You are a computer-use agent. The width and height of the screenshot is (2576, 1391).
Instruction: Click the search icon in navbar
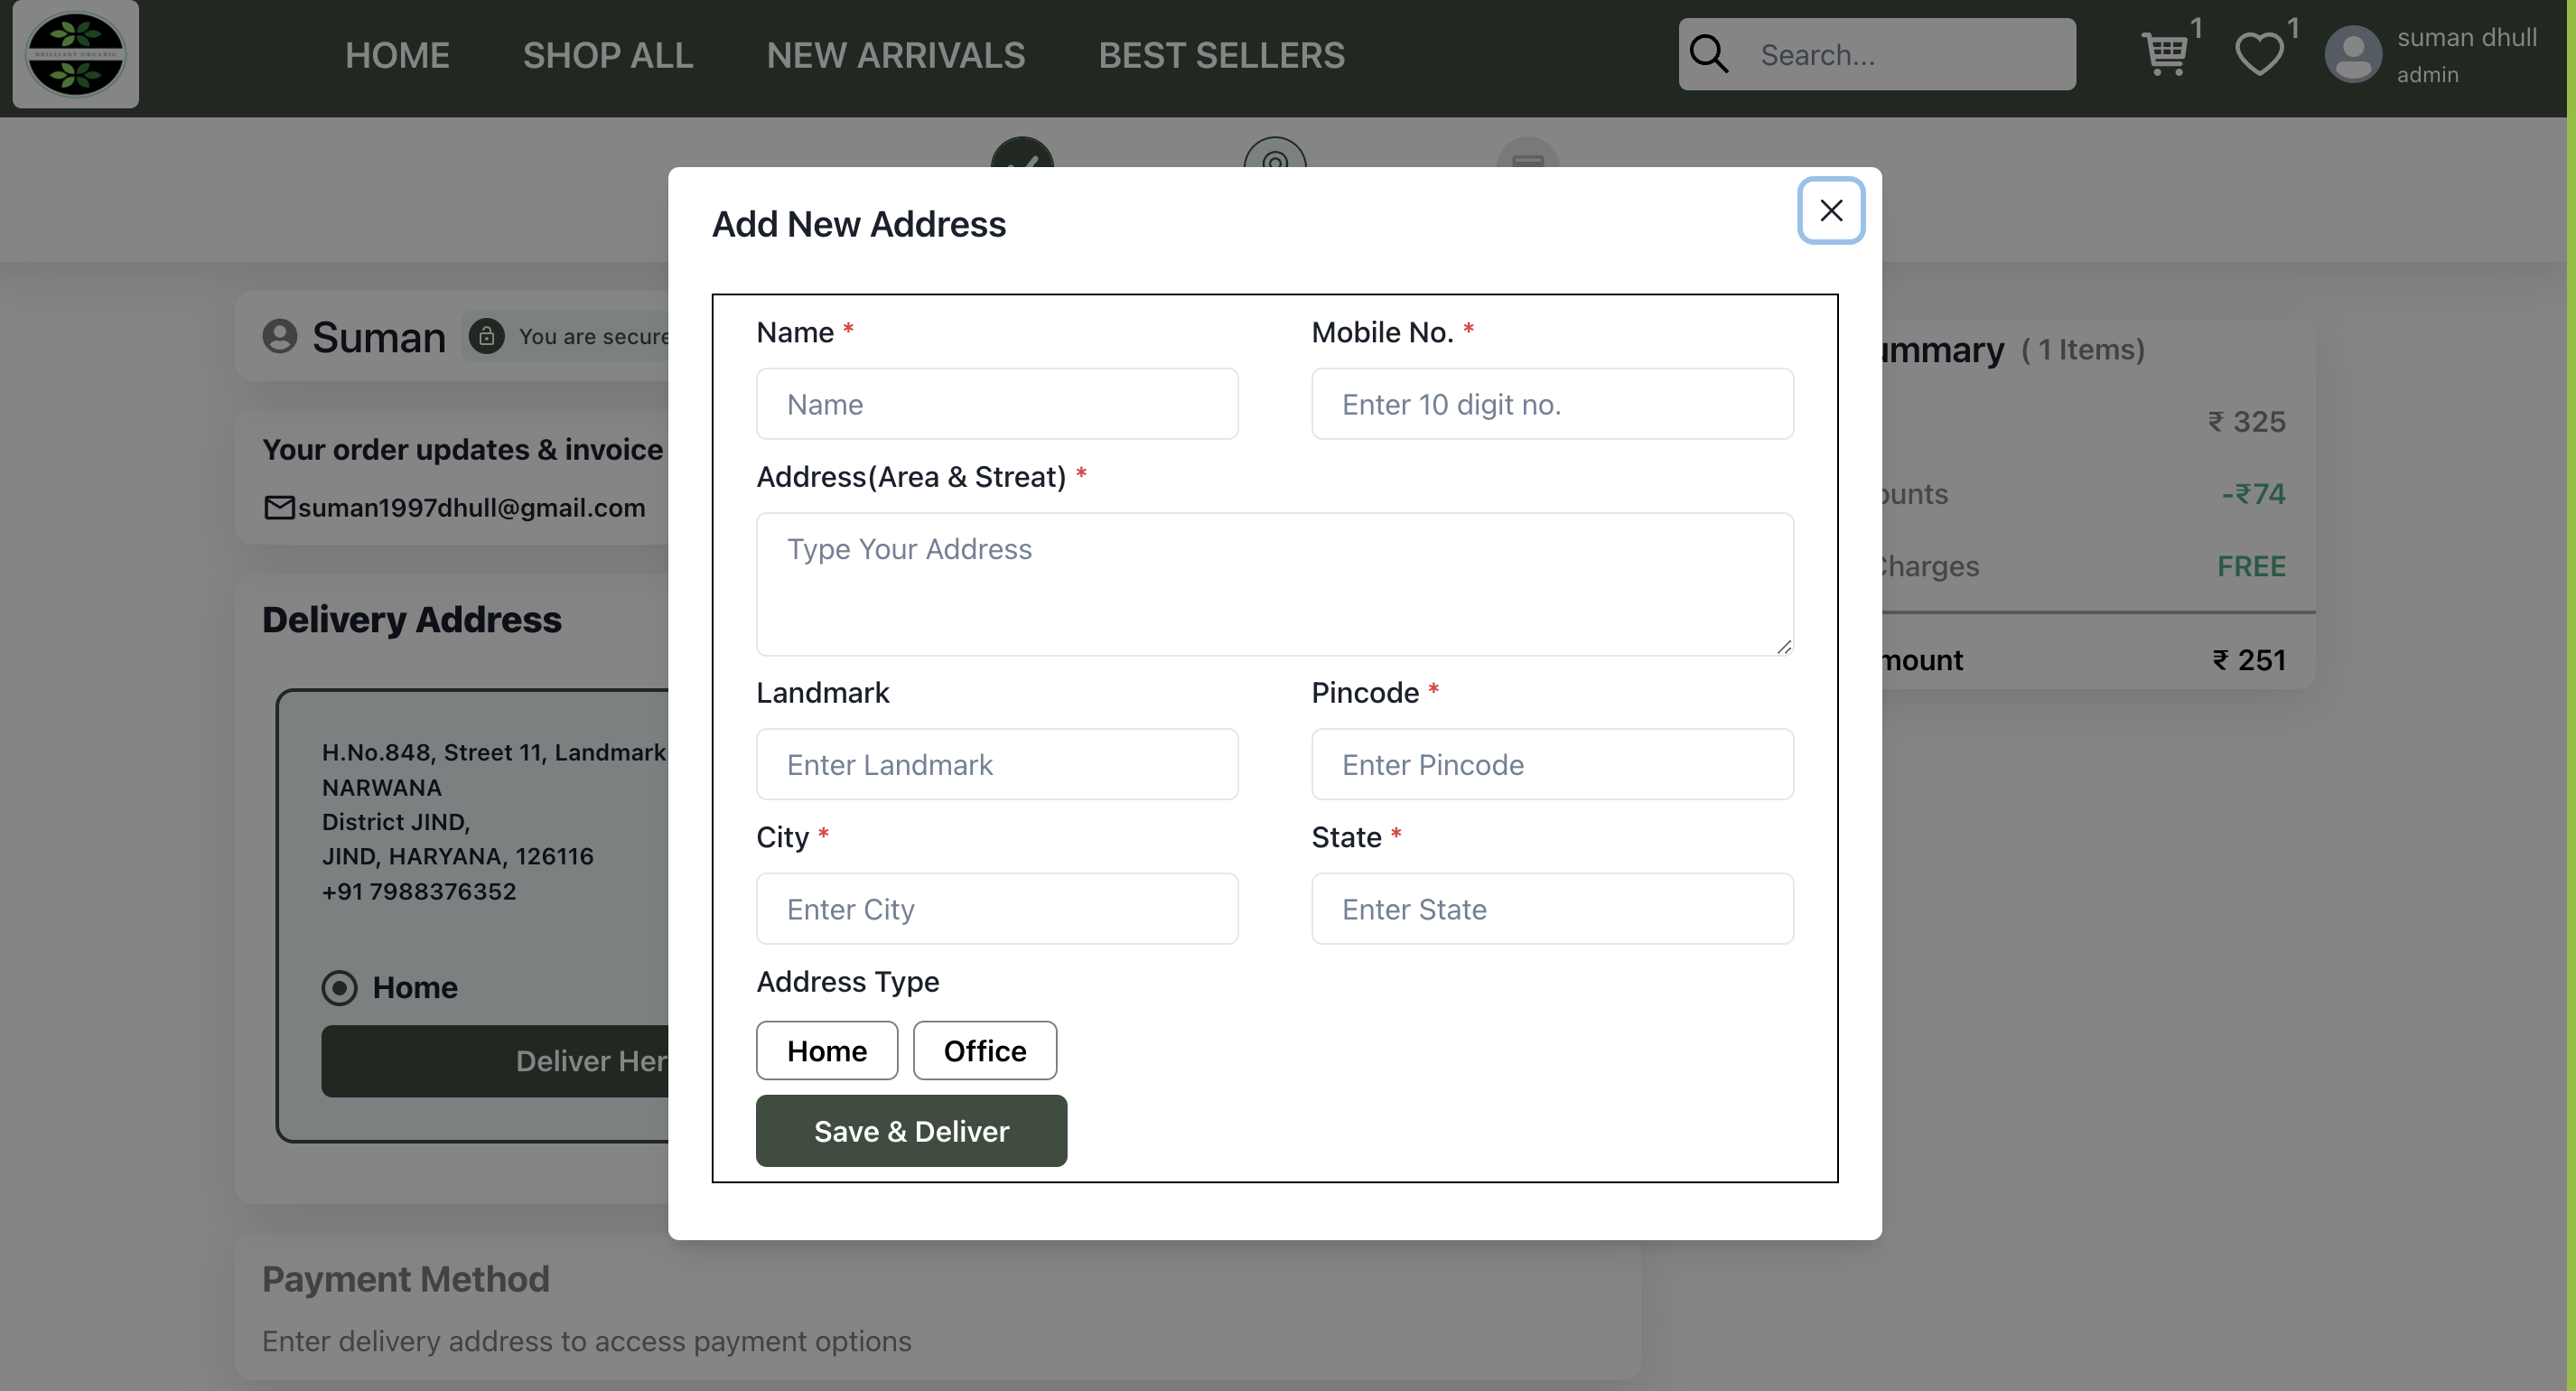coord(1708,53)
